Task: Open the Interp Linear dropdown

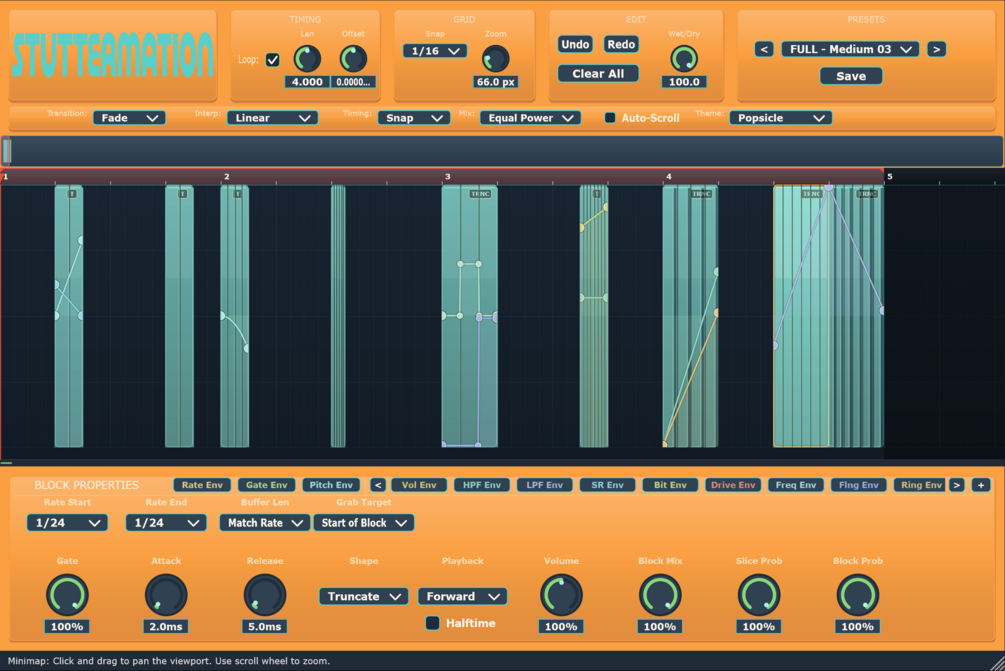Action: click(x=272, y=118)
